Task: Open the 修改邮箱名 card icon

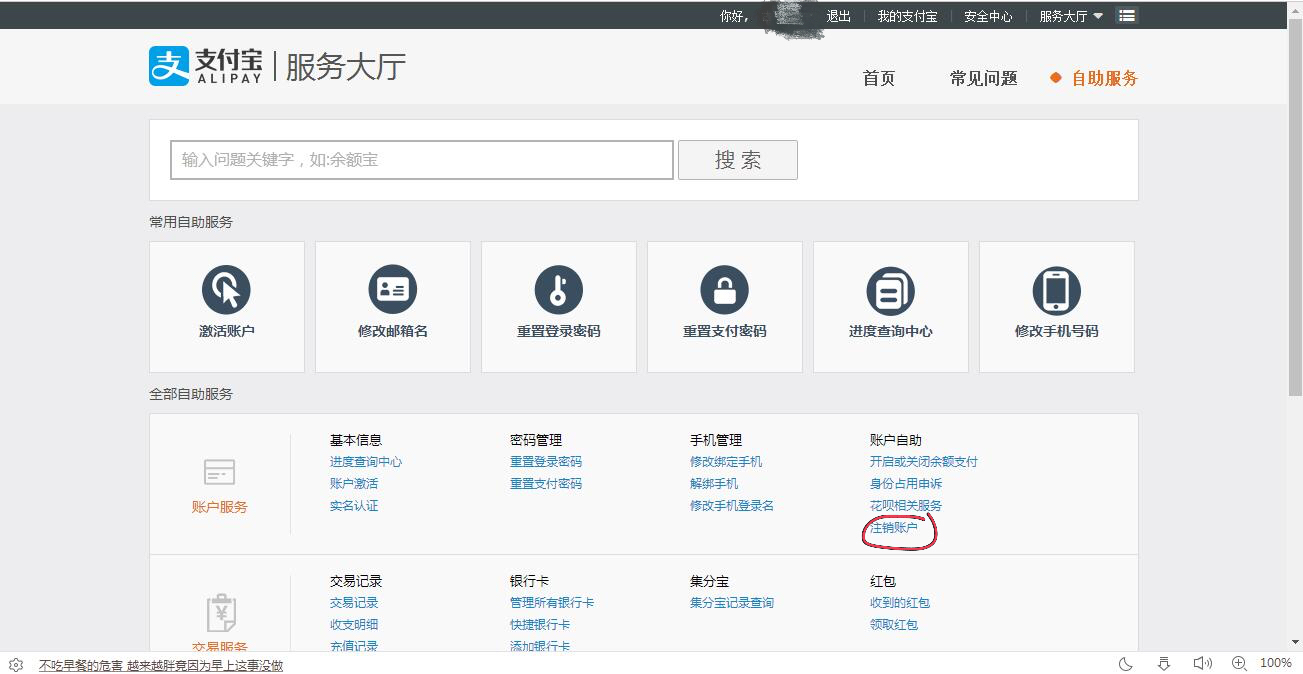Action: [x=392, y=290]
